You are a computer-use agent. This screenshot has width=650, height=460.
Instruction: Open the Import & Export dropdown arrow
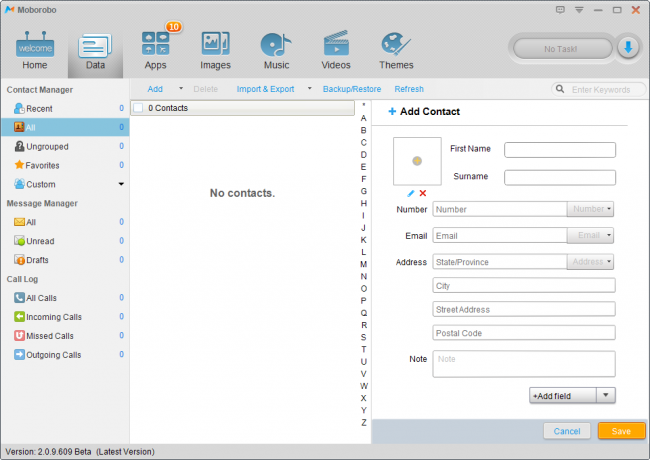(309, 88)
